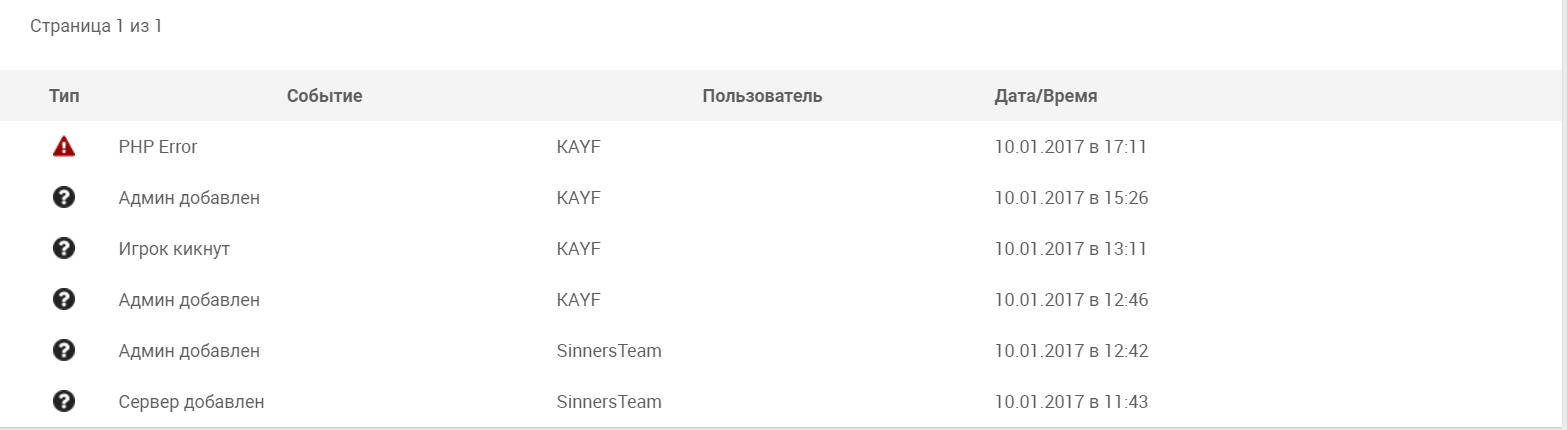Click the red warning icon for PHP Error
1567x430 pixels.
tap(64, 147)
